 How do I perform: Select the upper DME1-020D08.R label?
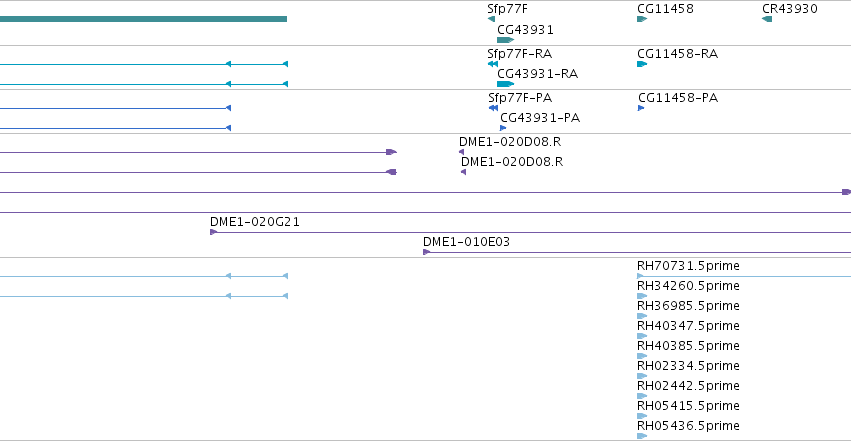tap(510, 142)
